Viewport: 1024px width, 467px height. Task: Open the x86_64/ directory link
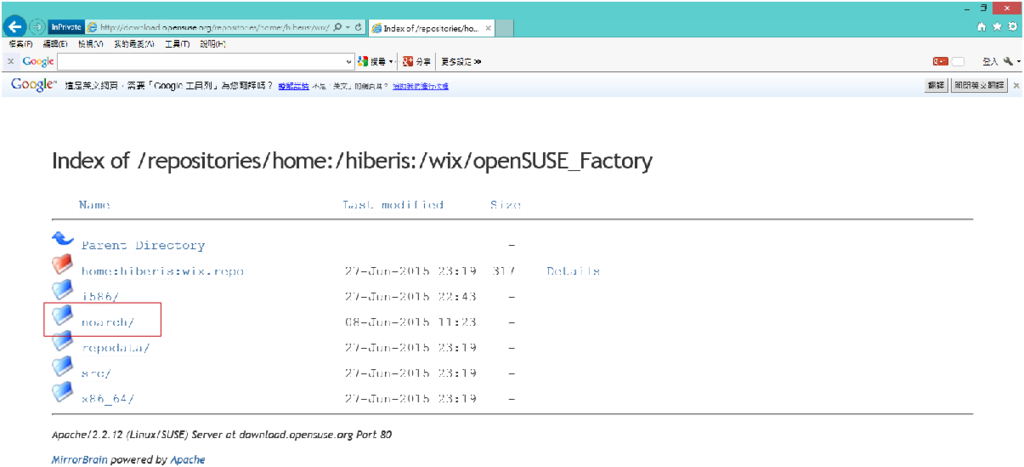[107, 398]
